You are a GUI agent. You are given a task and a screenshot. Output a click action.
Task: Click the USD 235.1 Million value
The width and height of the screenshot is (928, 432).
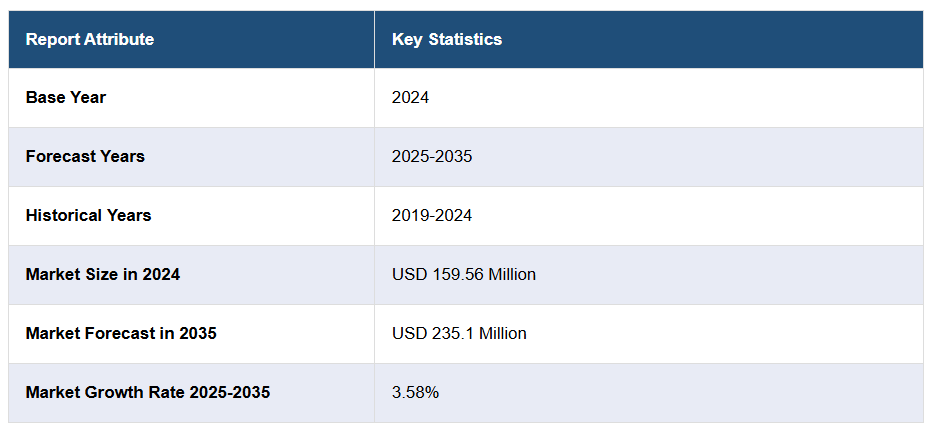[459, 333]
